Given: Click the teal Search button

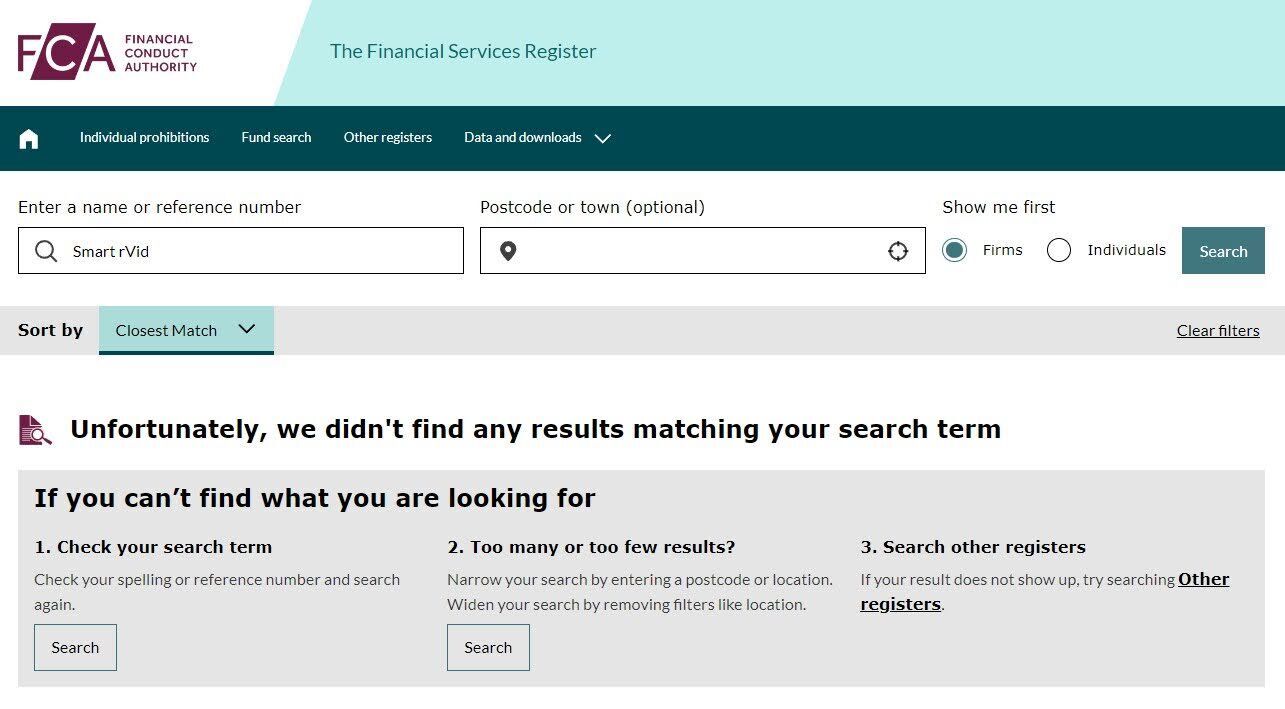Looking at the screenshot, I should point(1223,251).
